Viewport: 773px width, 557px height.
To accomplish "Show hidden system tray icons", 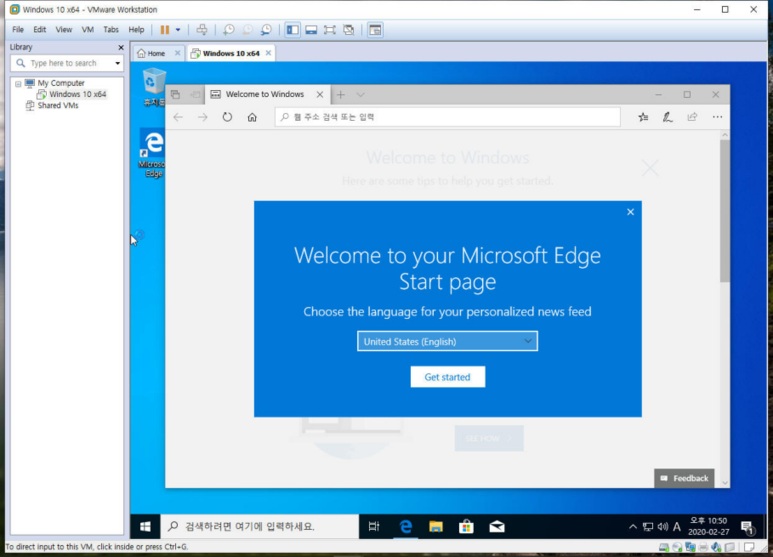I will point(632,527).
